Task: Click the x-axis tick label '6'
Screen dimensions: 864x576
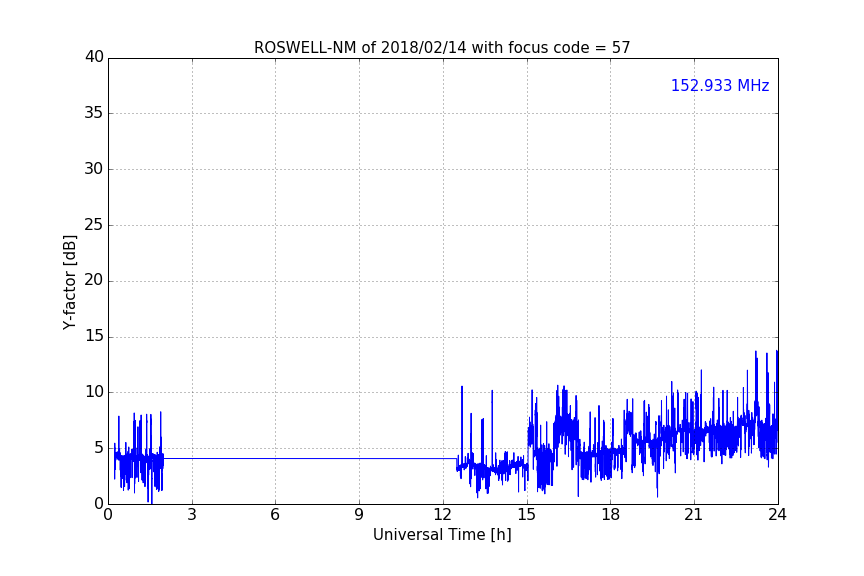Action: (275, 515)
